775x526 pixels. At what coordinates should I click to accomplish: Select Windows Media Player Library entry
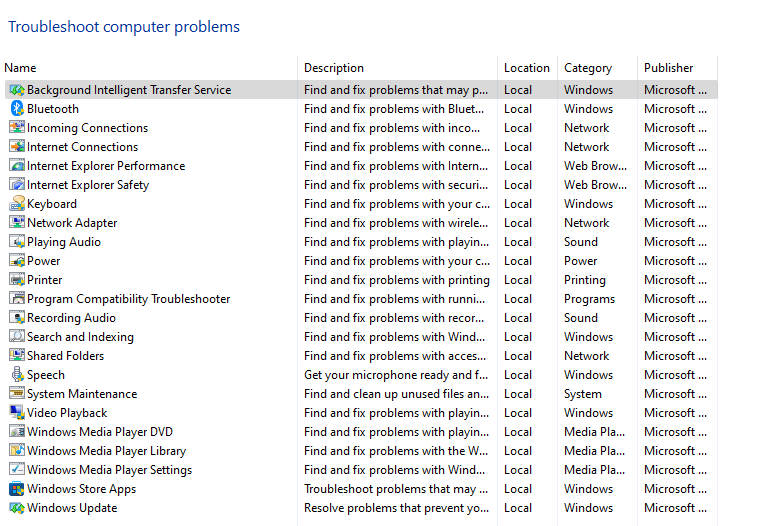[x=106, y=451]
